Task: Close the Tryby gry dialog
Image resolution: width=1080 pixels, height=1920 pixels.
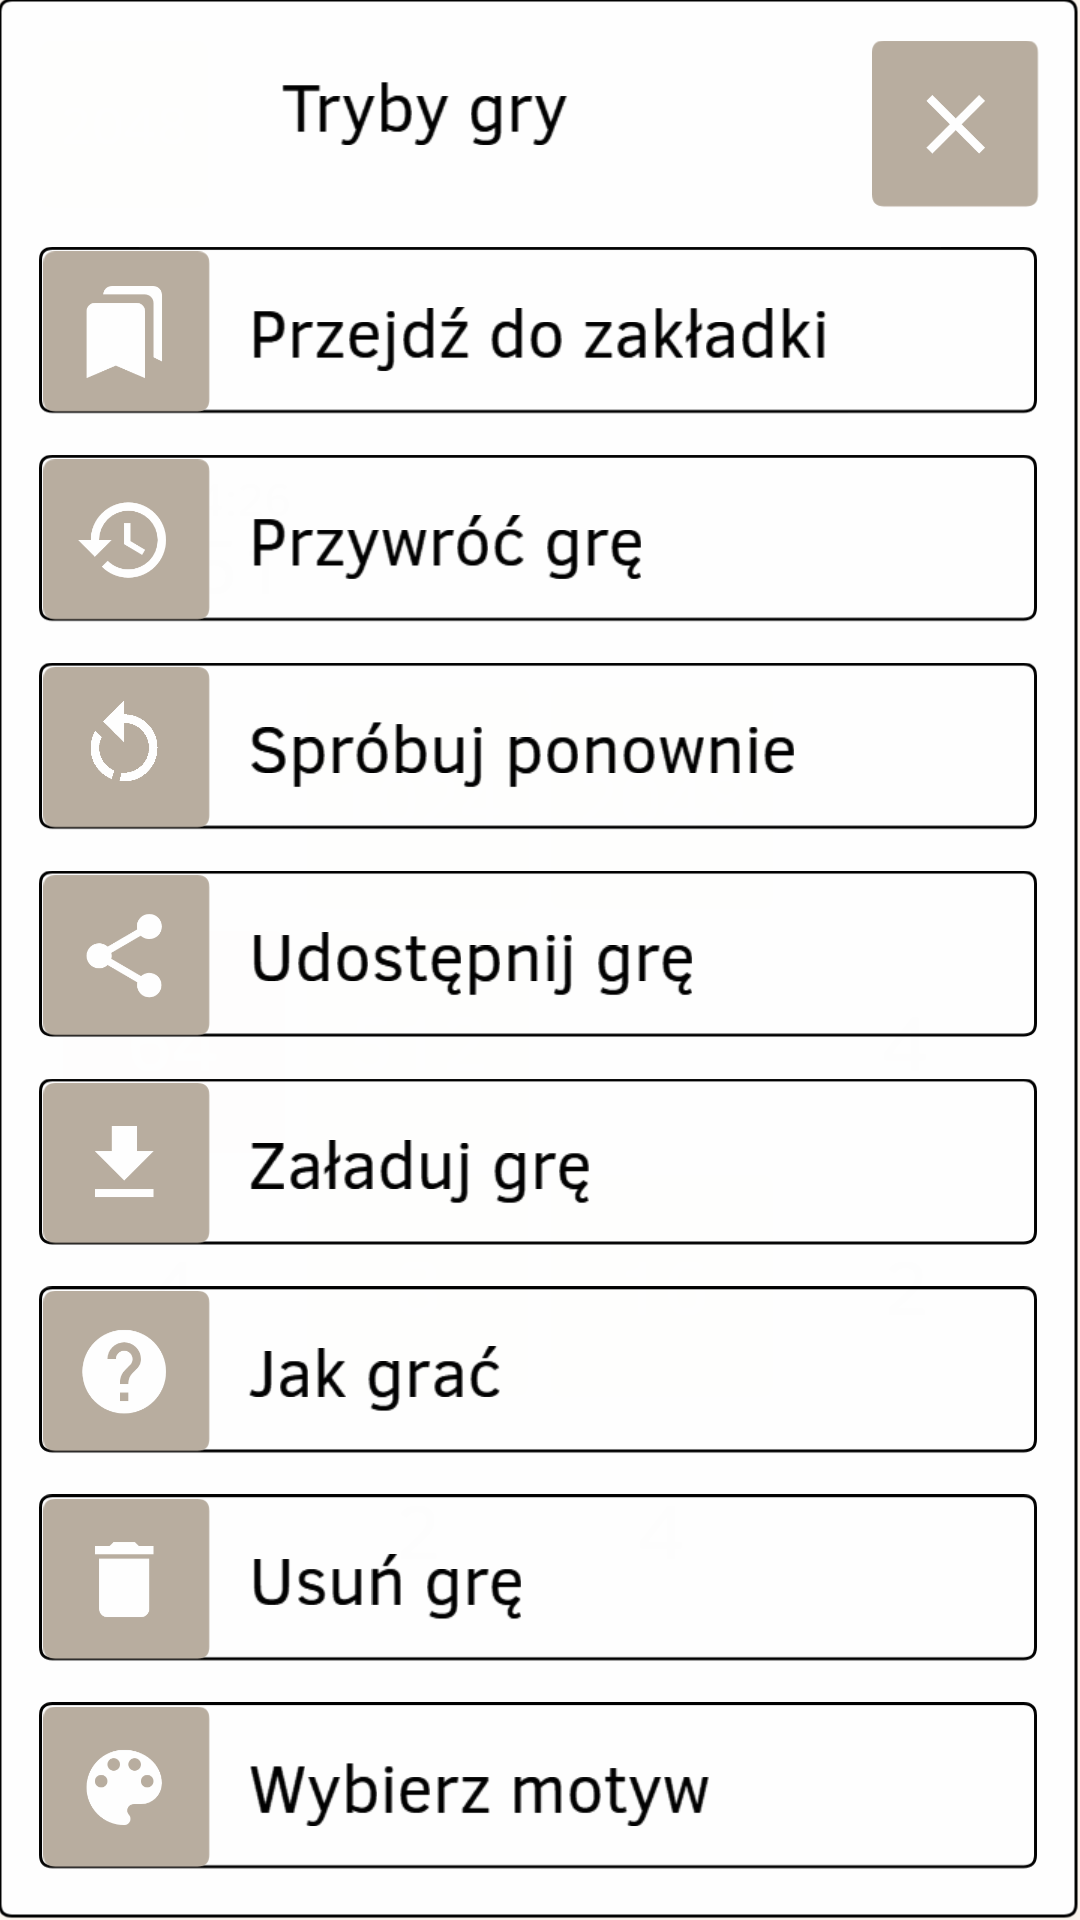Action: coord(954,124)
